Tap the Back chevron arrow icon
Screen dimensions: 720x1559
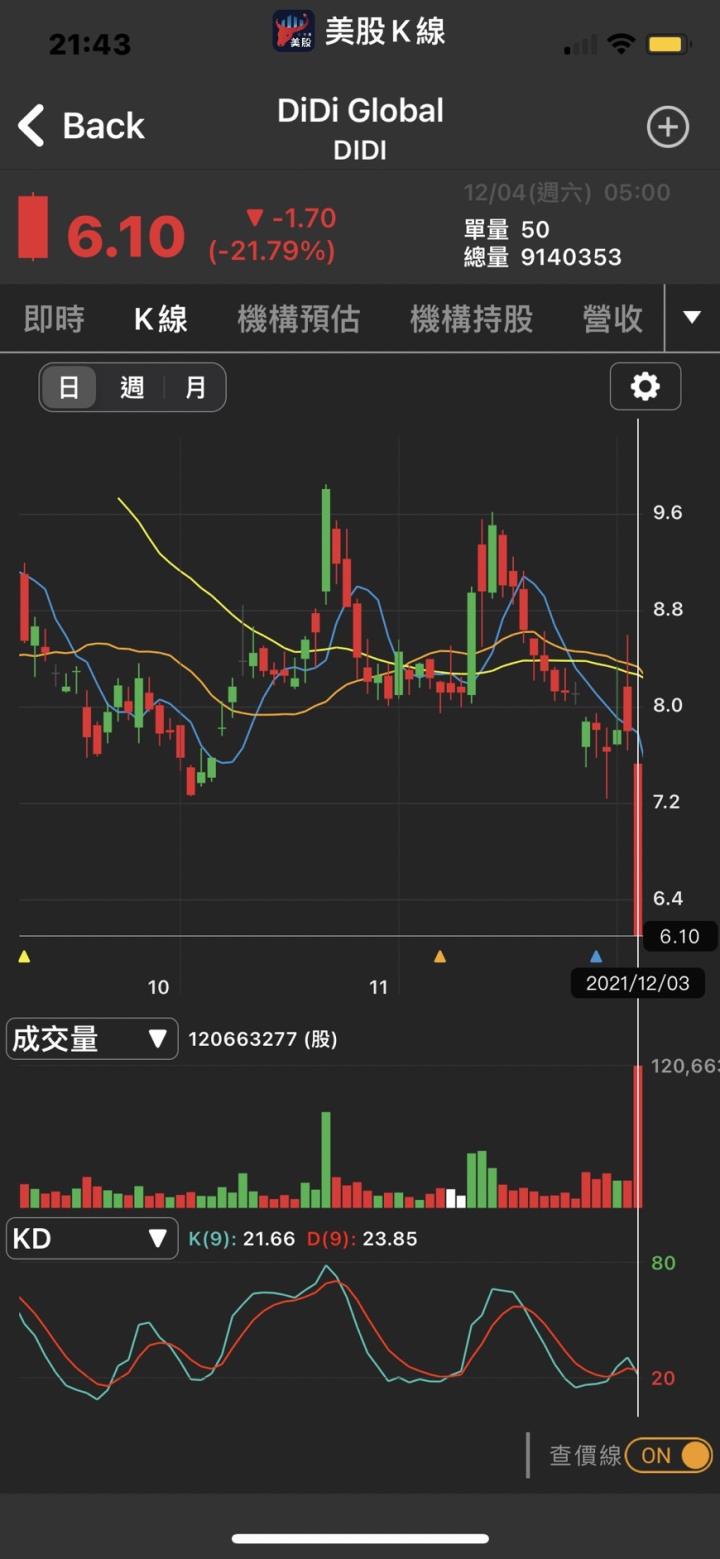click(x=31, y=126)
